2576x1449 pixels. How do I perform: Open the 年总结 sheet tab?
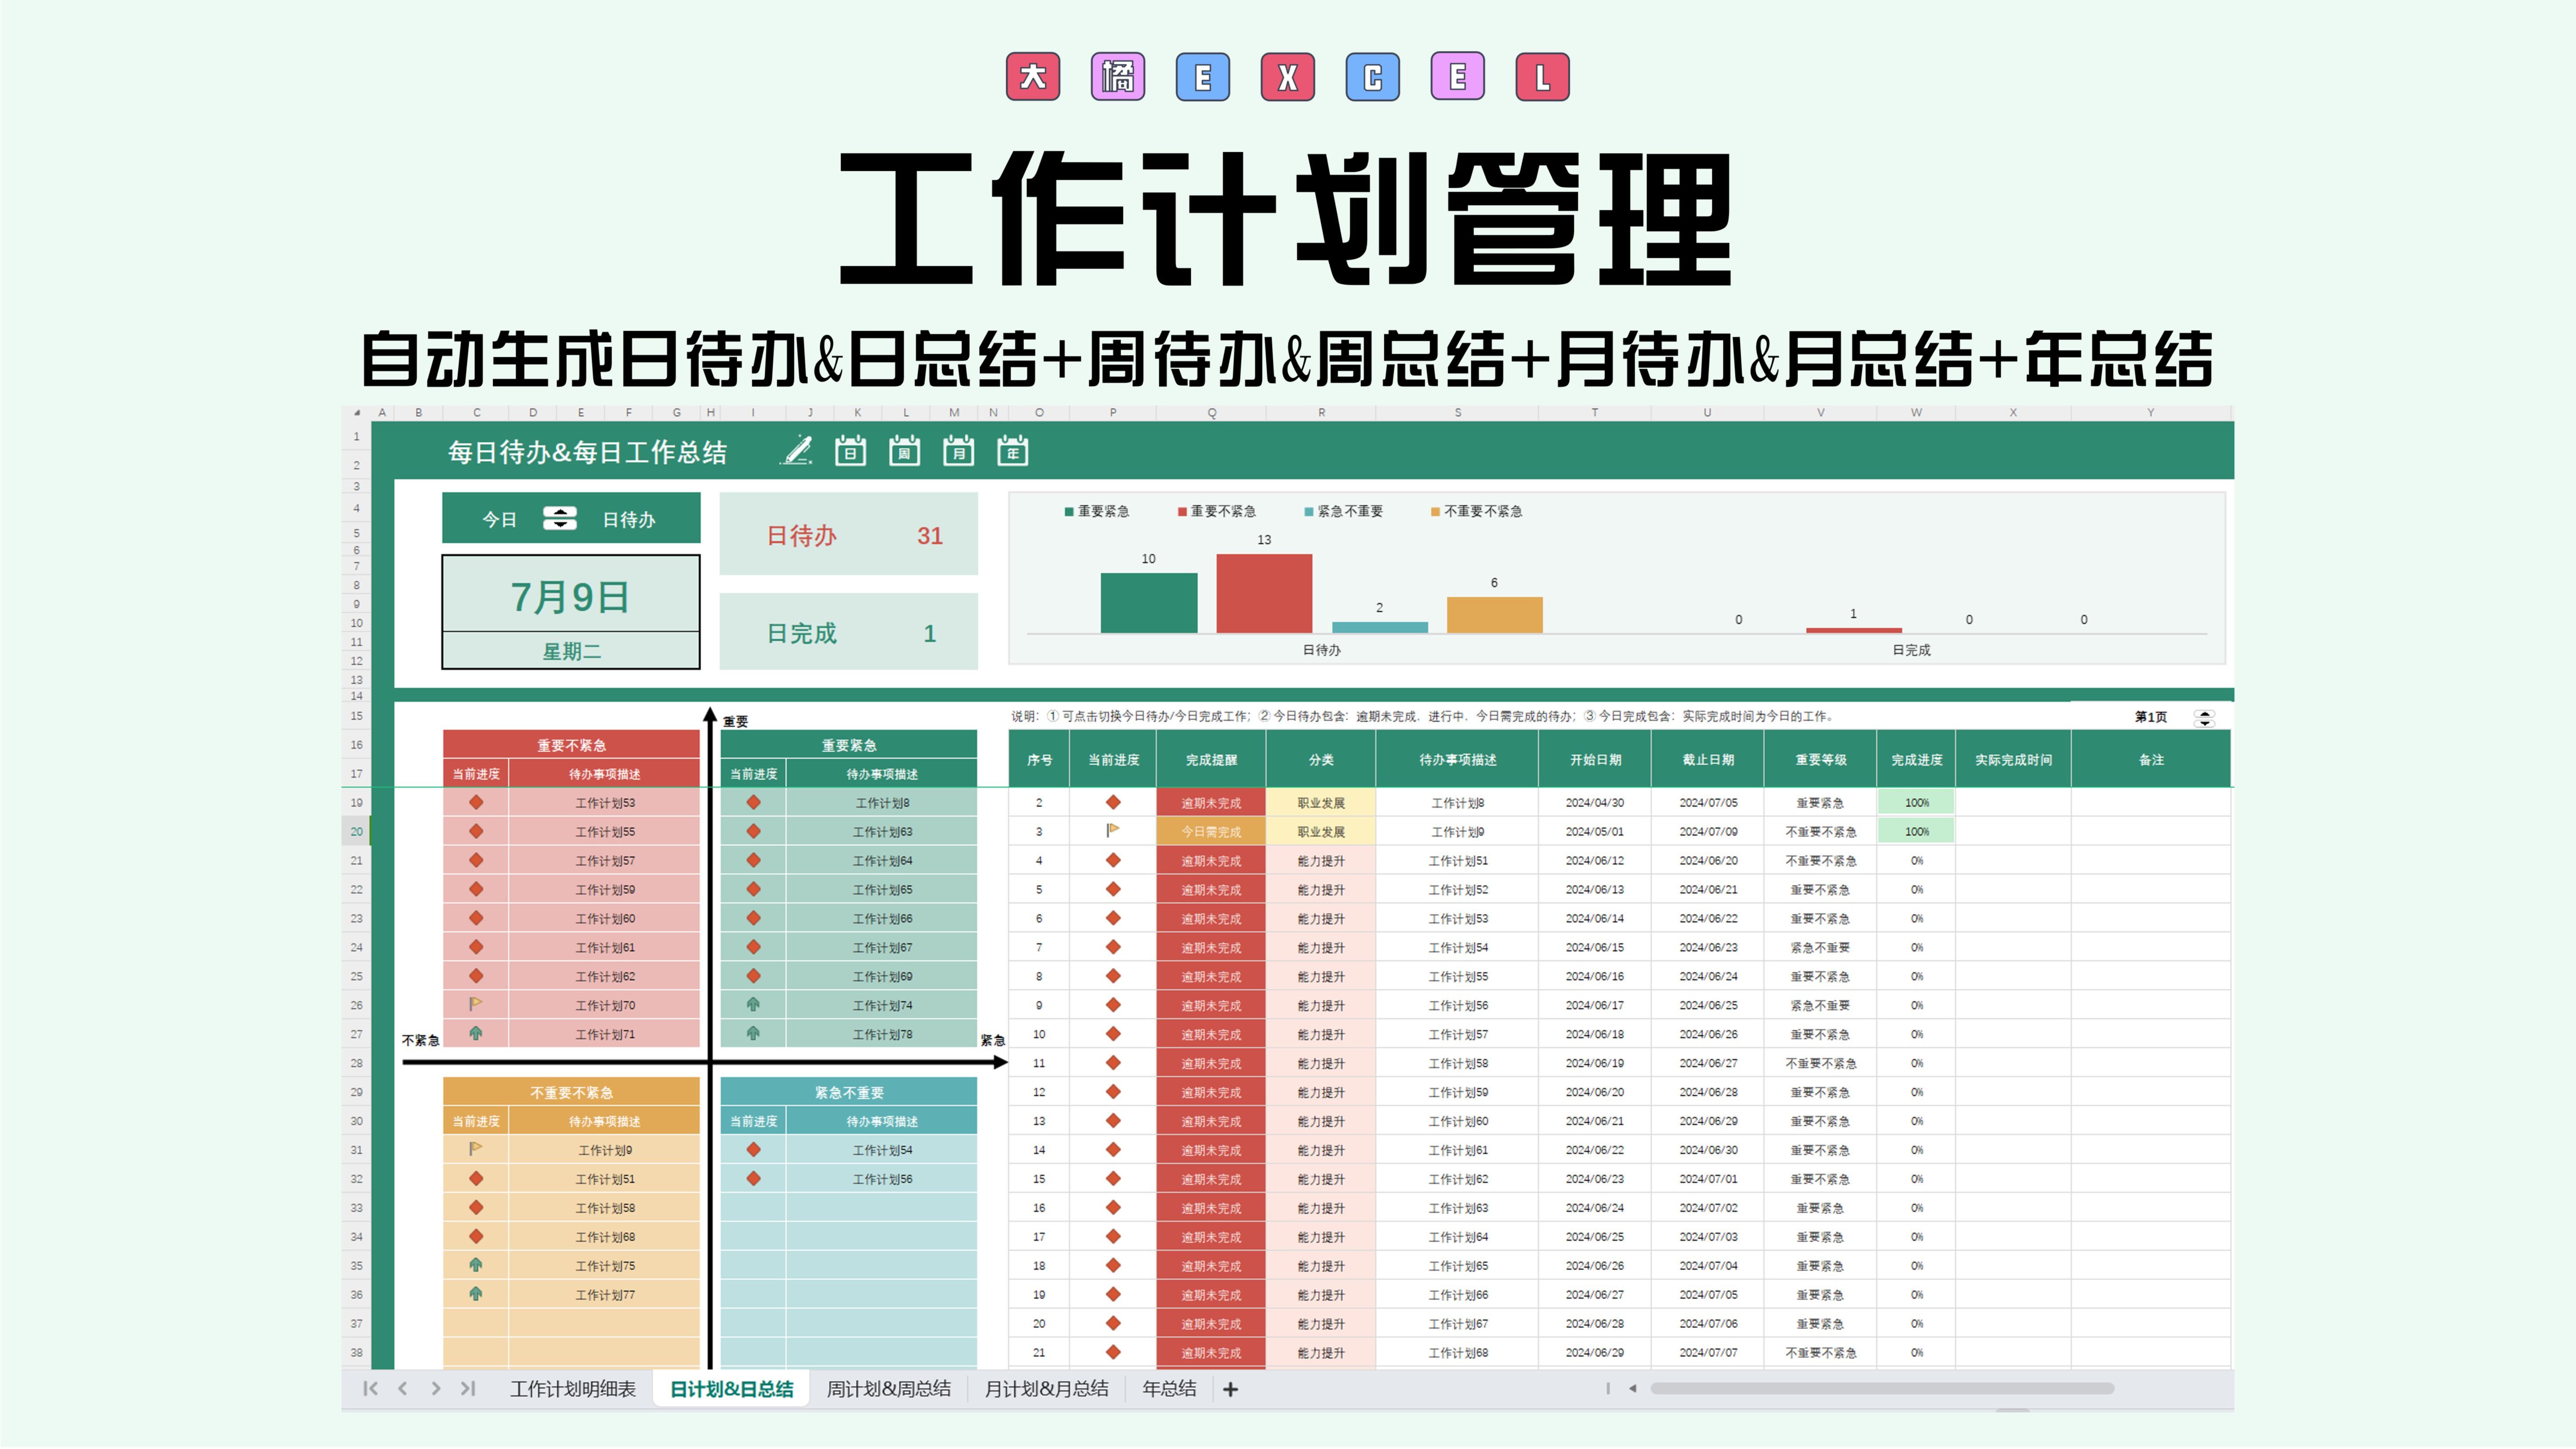coord(1169,1389)
